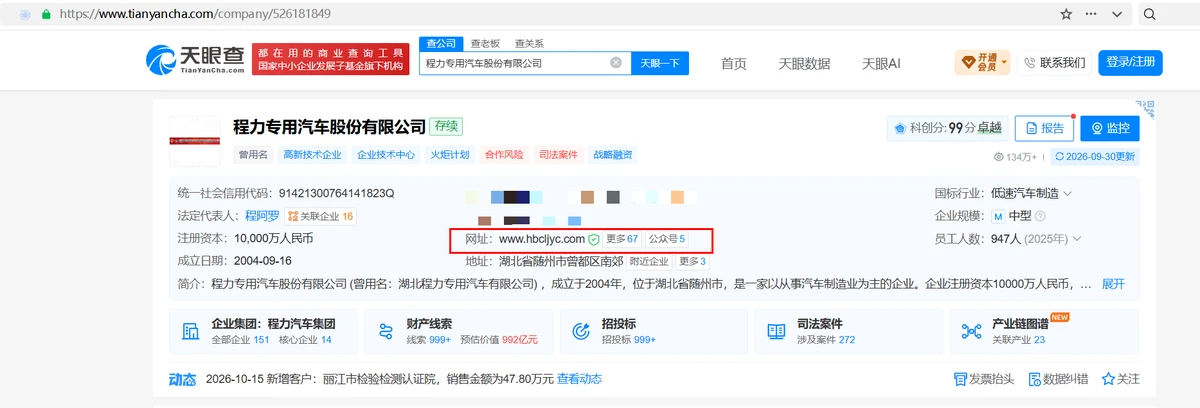Switch to the 查关系 search tab

(x=529, y=44)
